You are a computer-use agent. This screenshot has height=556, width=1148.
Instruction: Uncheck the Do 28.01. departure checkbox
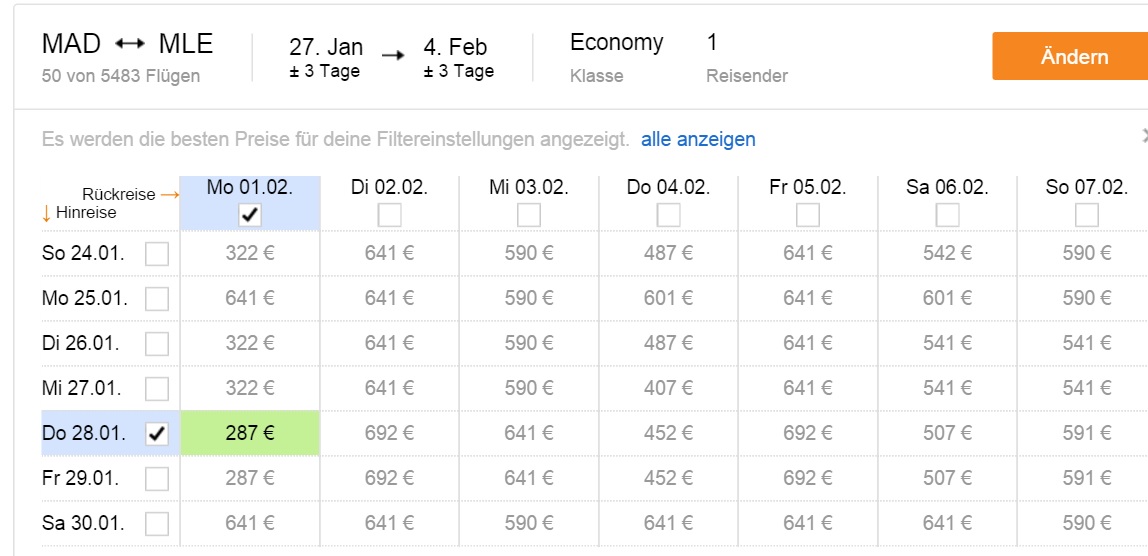coord(157,434)
